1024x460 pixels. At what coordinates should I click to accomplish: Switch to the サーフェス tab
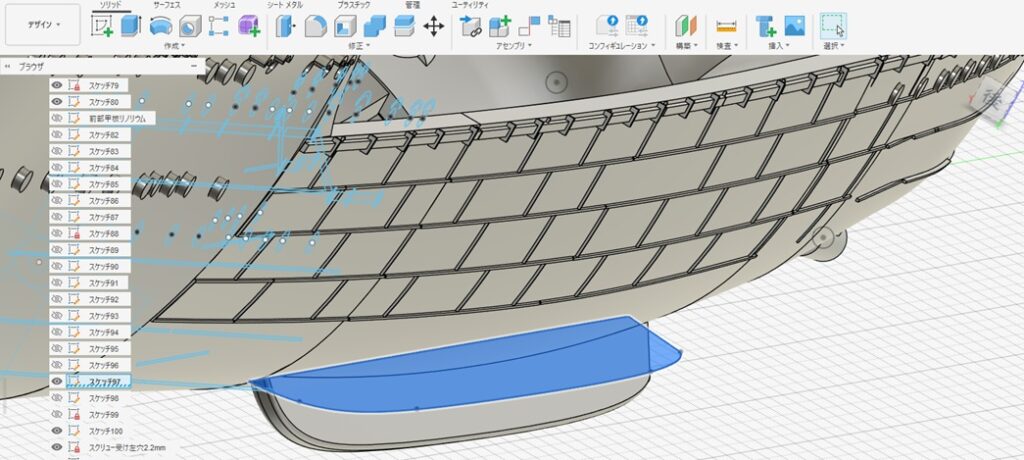[x=166, y=5]
